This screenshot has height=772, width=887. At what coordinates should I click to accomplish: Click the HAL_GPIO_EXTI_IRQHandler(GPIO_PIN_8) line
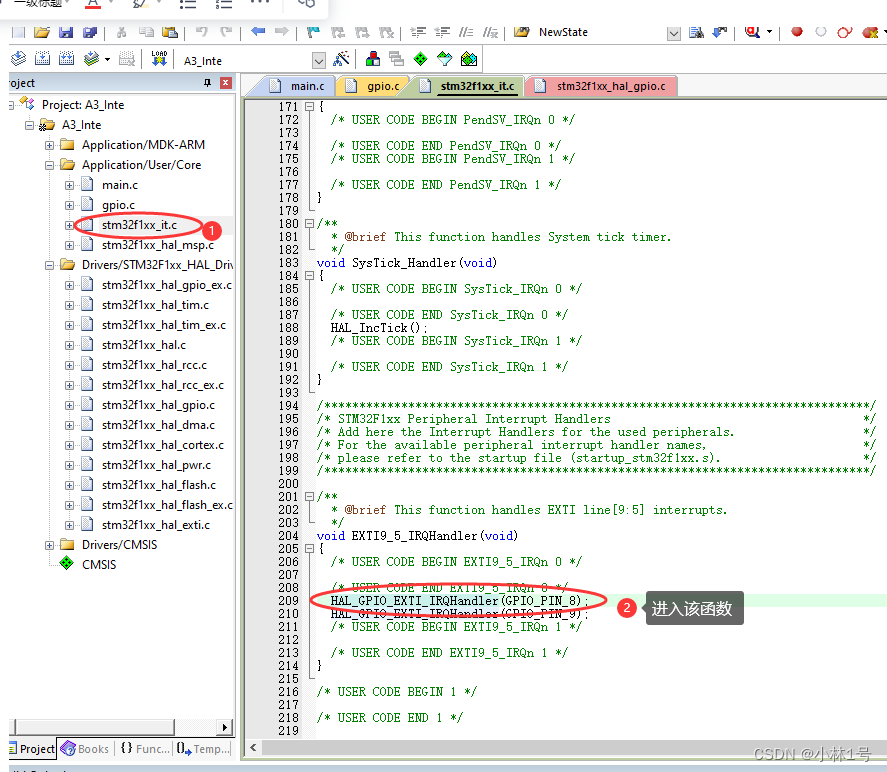pos(459,601)
